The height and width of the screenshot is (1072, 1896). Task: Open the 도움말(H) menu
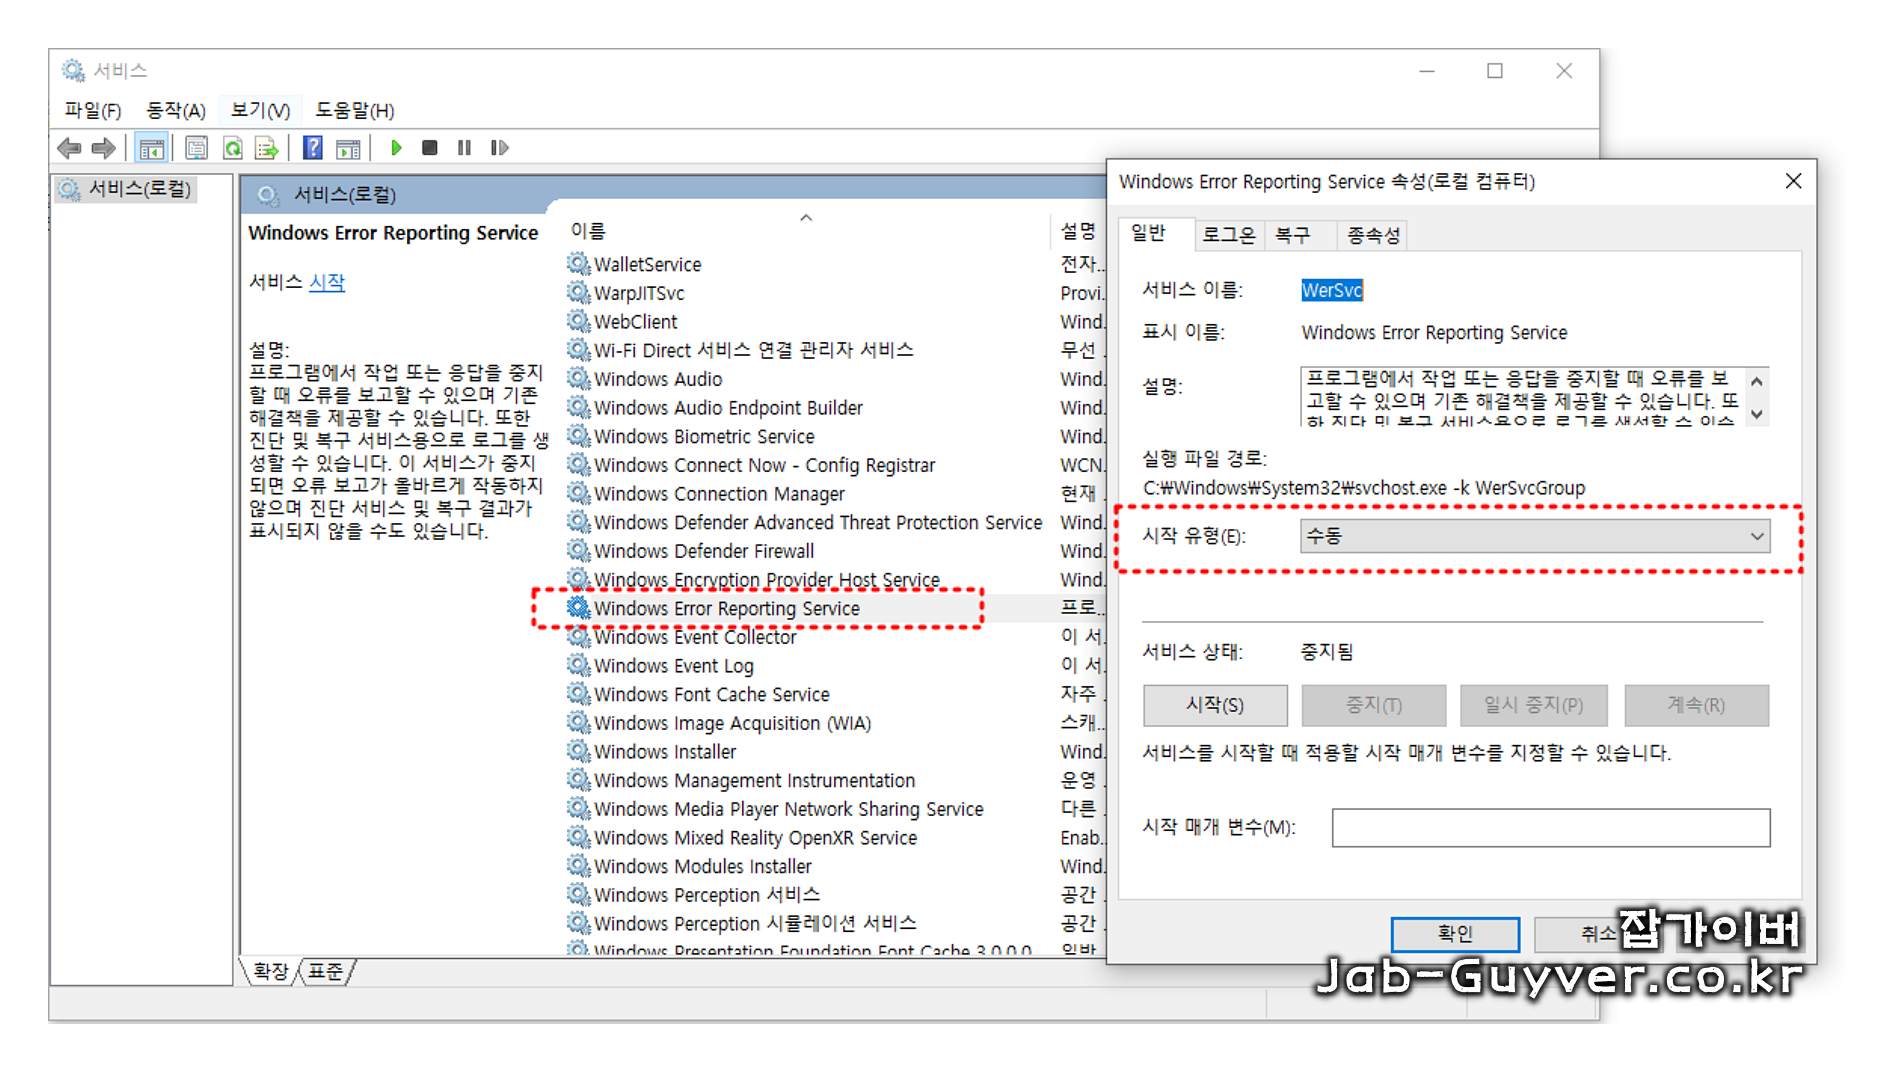[355, 110]
